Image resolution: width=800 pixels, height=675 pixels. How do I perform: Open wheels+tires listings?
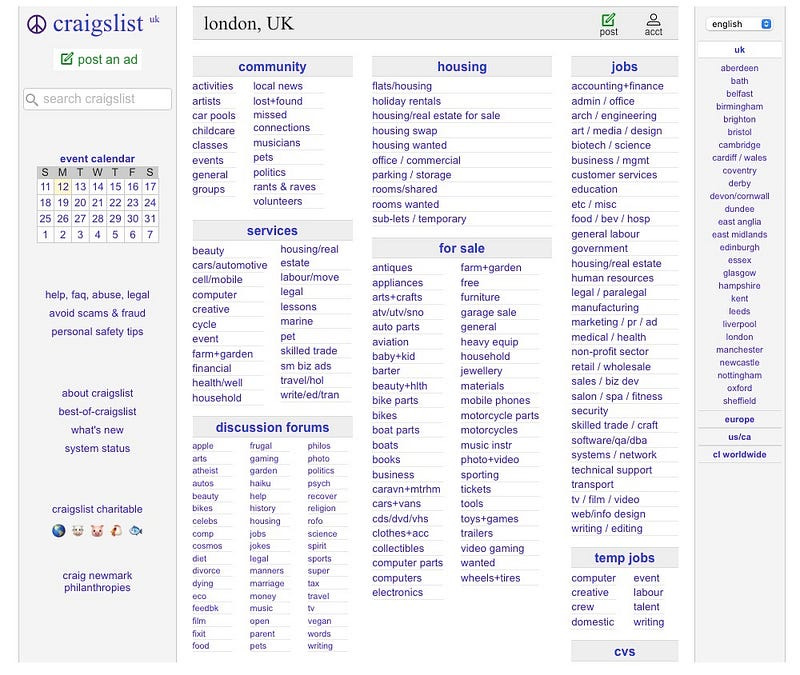tap(490, 578)
